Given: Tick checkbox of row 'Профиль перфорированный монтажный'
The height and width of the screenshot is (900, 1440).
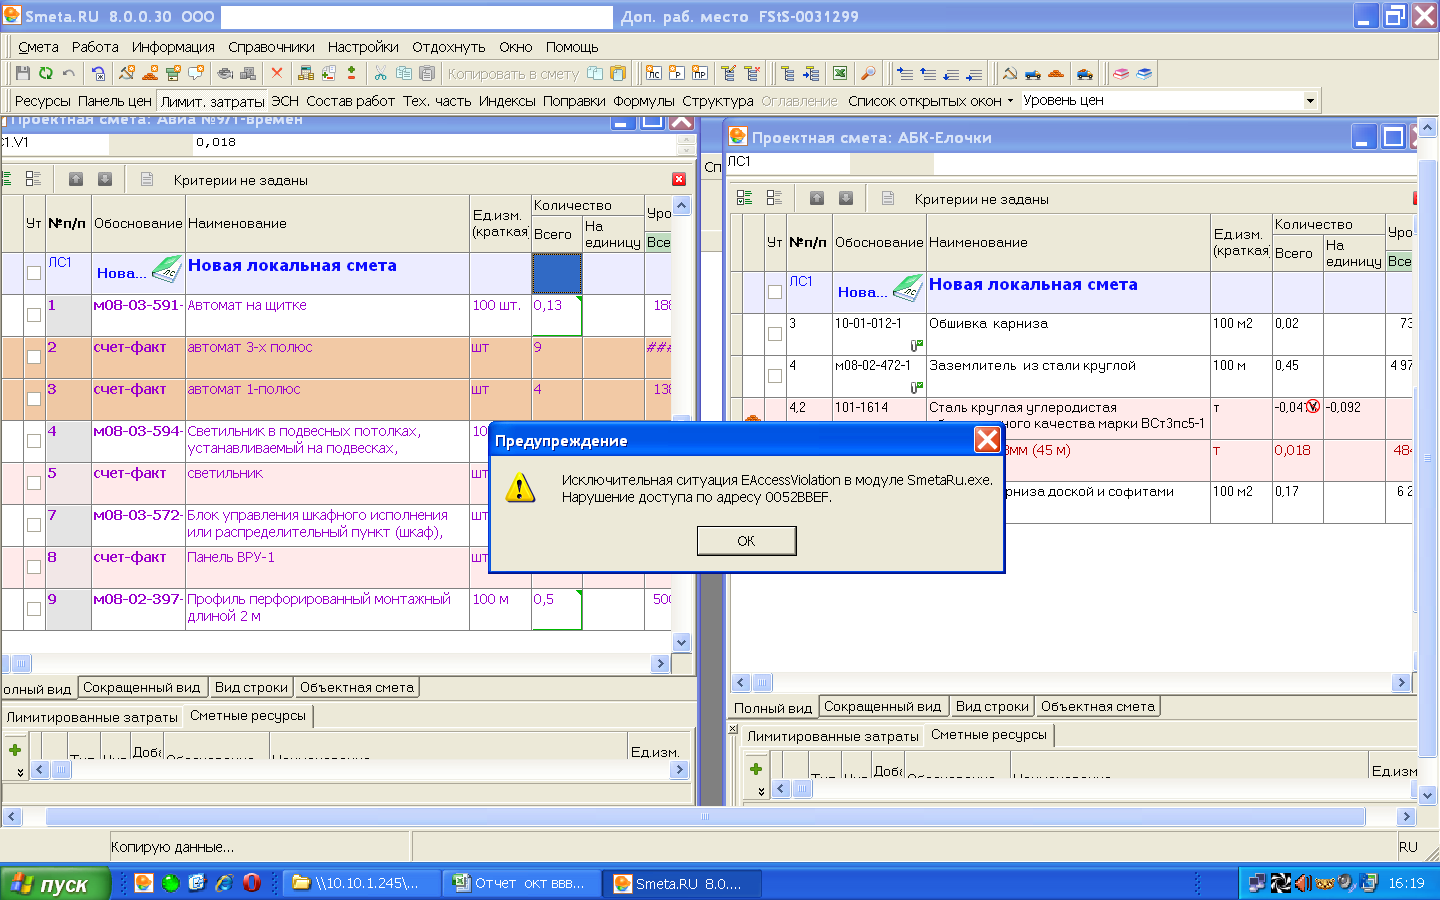Looking at the screenshot, I should click(x=34, y=609).
